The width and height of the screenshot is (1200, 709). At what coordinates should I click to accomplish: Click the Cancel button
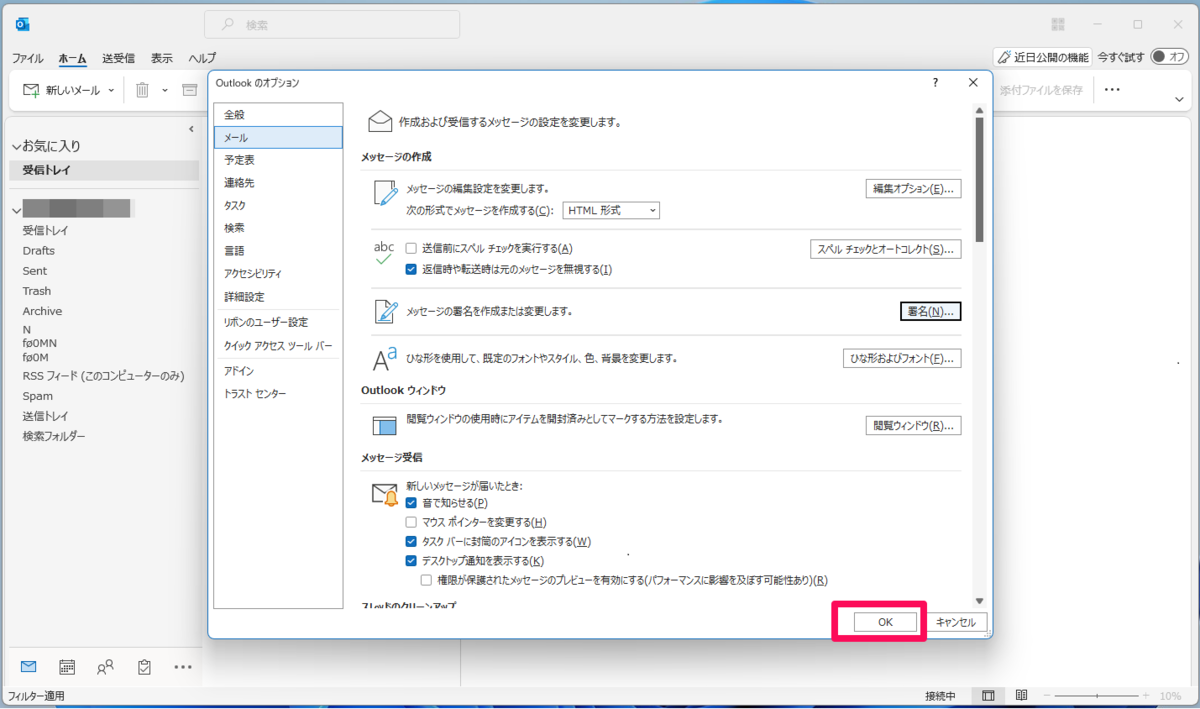coord(955,622)
